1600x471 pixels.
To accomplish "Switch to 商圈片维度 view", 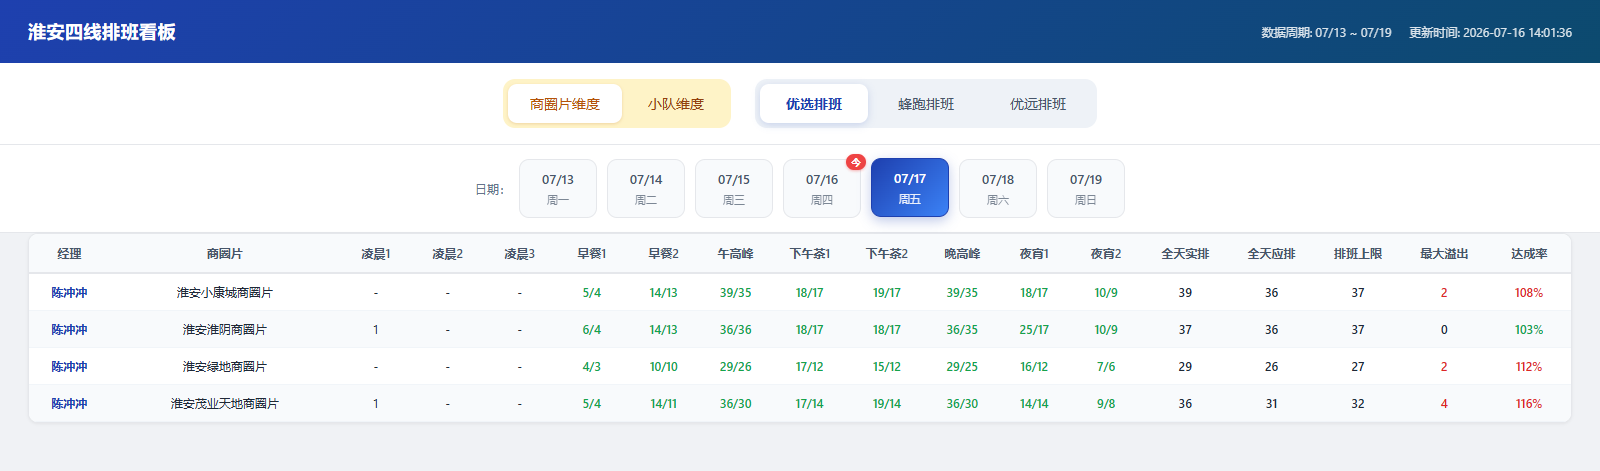I will pyautogui.click(x=565, y=104).
